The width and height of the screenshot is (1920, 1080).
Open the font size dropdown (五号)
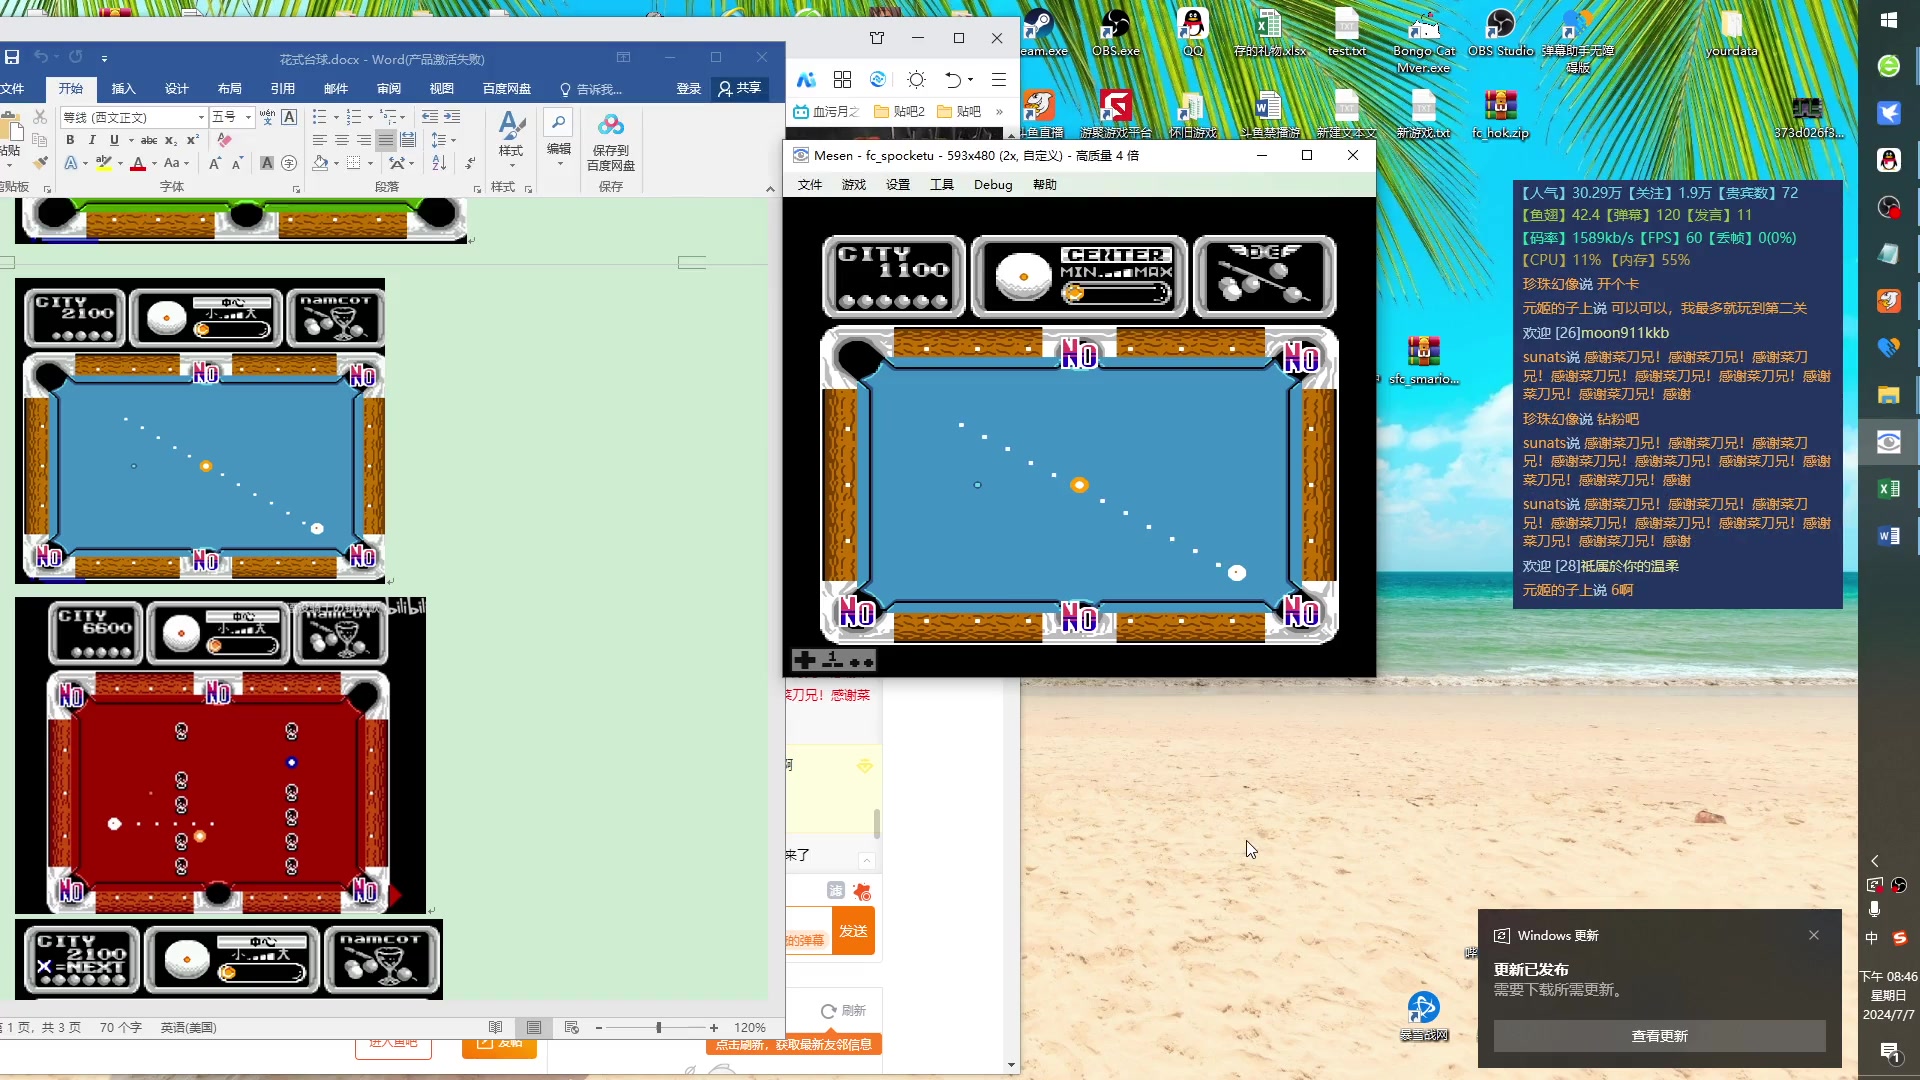[248, 118]
